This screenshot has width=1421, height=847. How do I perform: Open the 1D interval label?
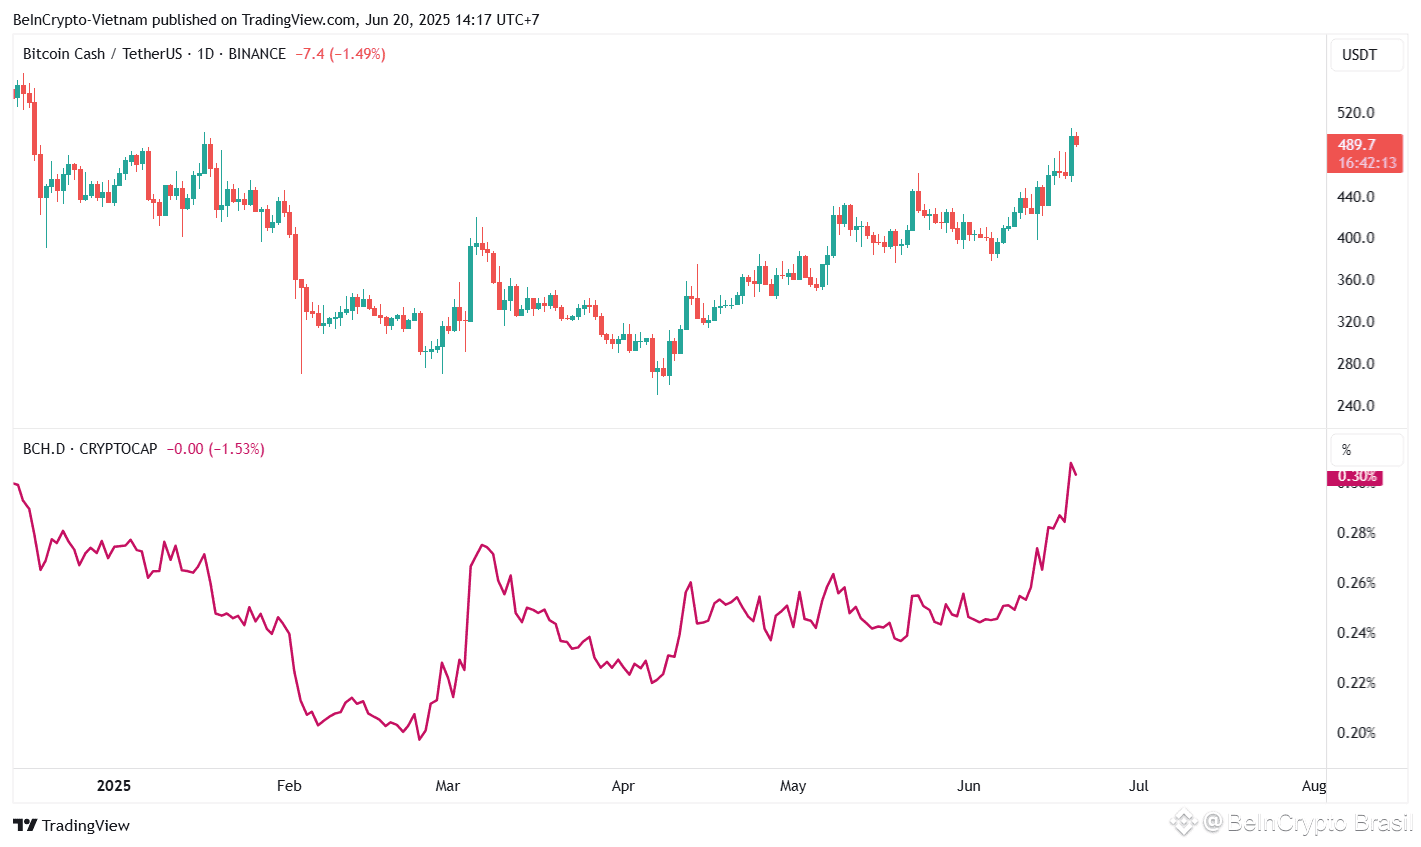[206, 54]
